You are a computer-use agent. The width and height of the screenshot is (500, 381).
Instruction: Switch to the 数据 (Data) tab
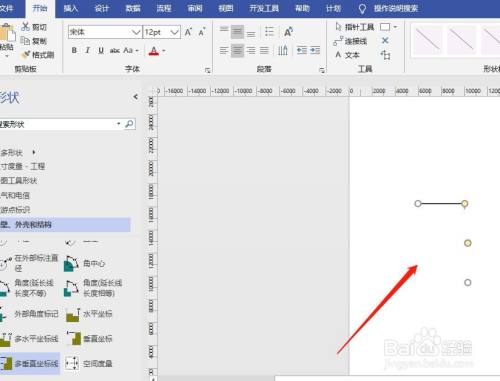click(133, 8)
